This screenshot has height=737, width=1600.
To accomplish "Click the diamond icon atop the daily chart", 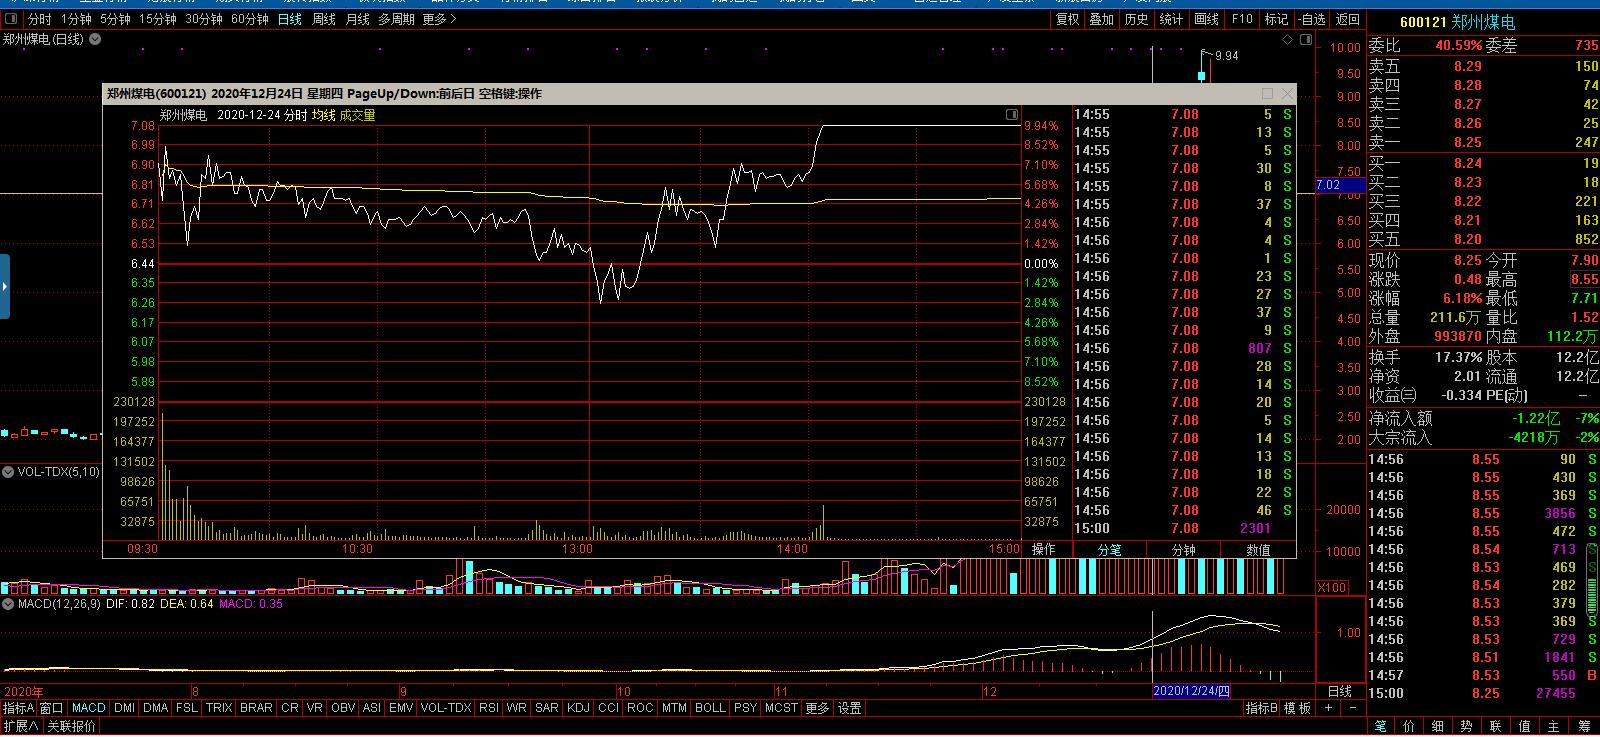I will pyautogui.click(x=1286, y=40).
